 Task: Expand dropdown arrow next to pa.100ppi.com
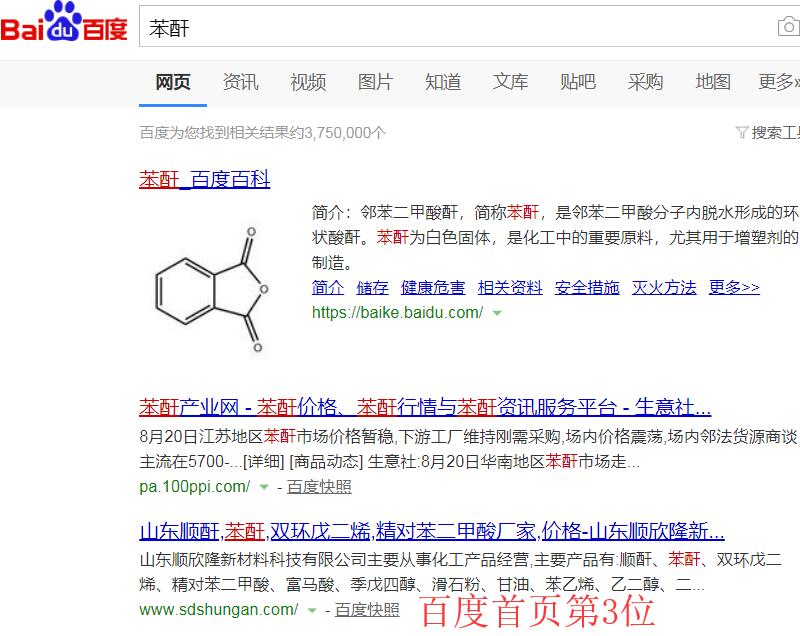click(x=264, y=487)
